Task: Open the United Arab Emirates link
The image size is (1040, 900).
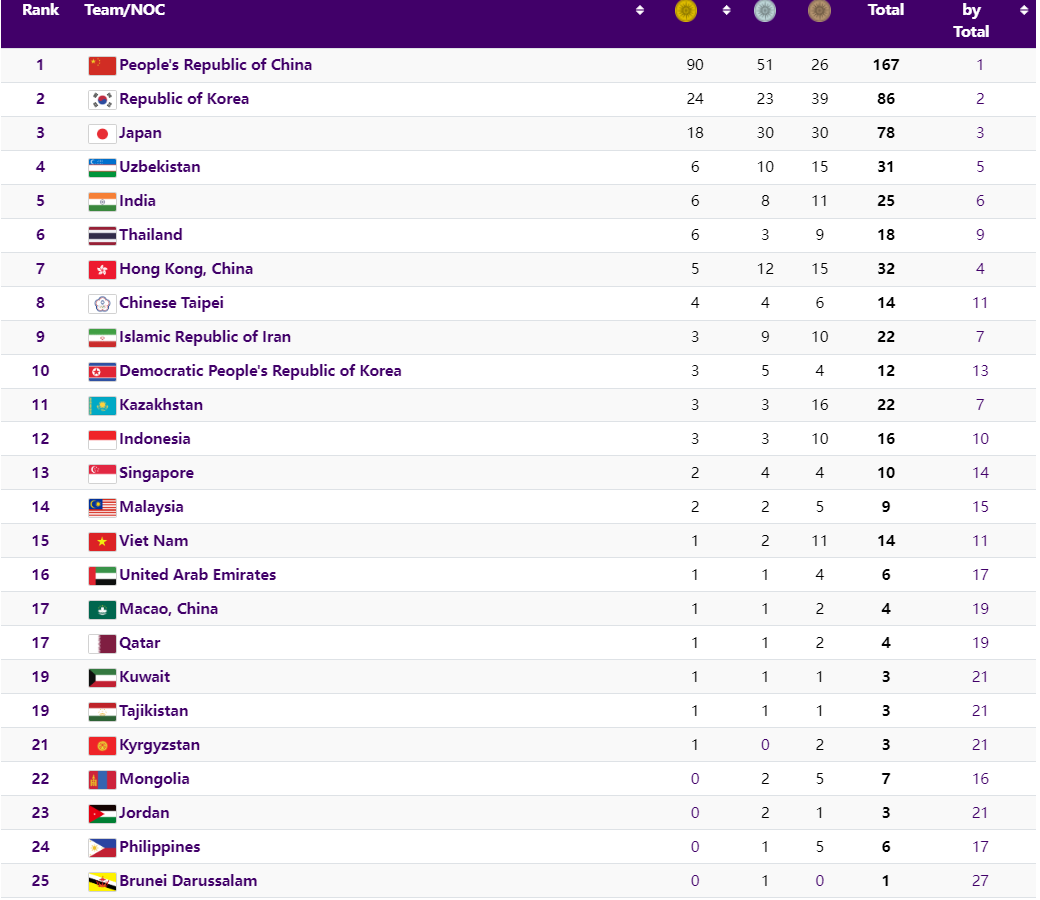Action: (x=197, y=575)
